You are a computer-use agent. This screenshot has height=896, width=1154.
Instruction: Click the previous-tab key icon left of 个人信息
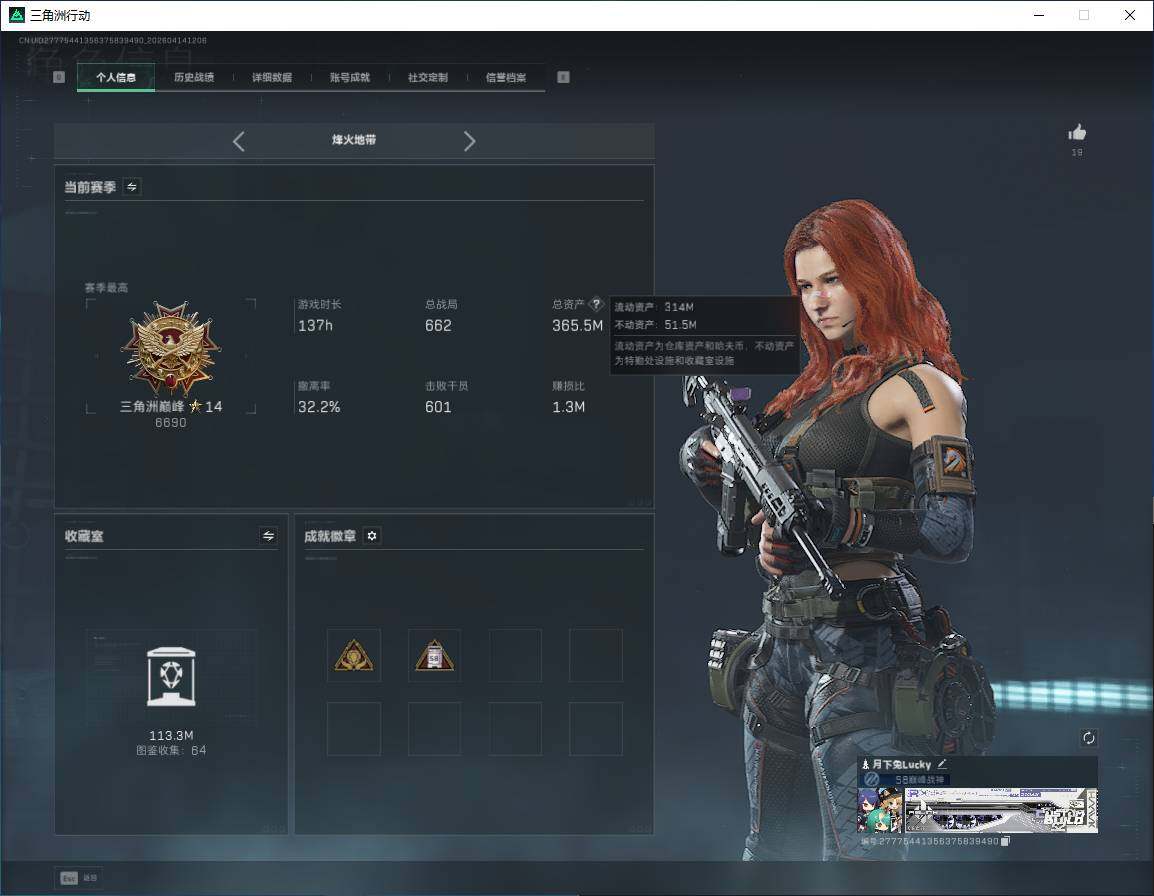(59, 77)
